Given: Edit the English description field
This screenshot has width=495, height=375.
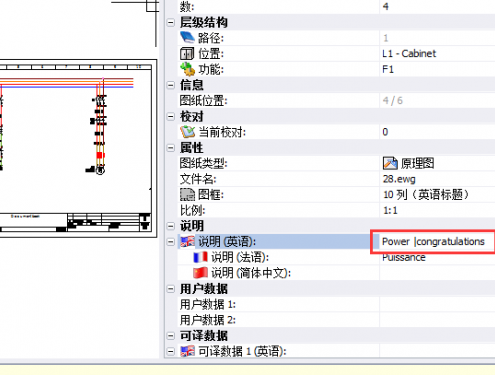Looking at the screenshot, I should [x=433, y=242].
